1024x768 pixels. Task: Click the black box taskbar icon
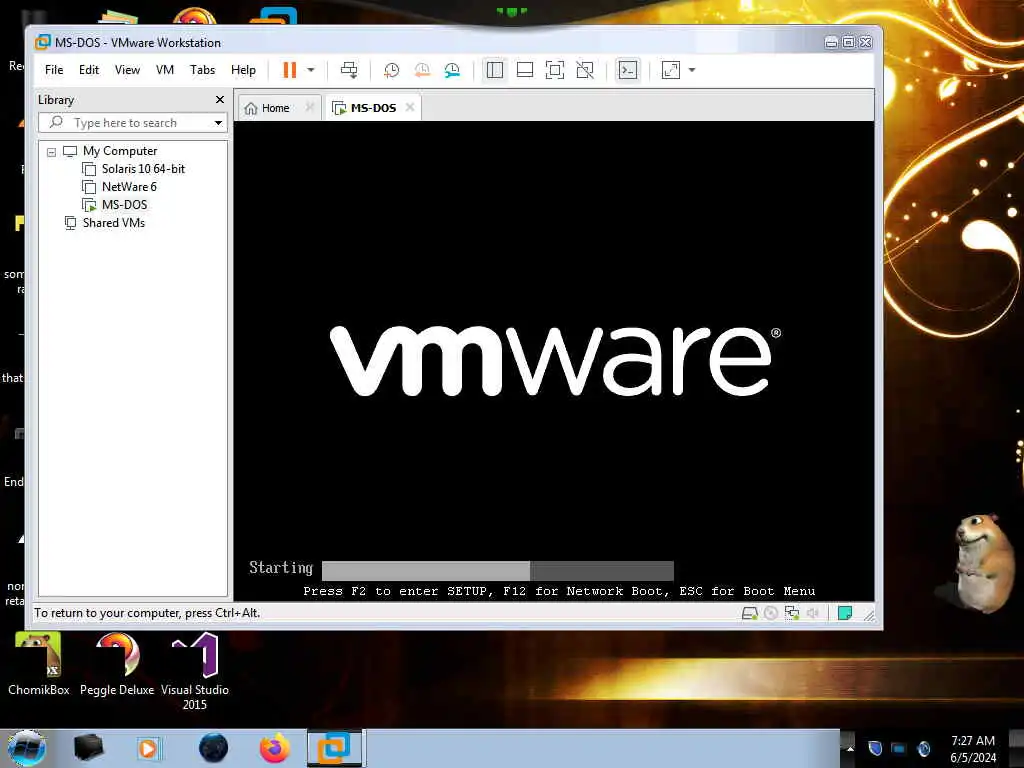pos(88,748)
